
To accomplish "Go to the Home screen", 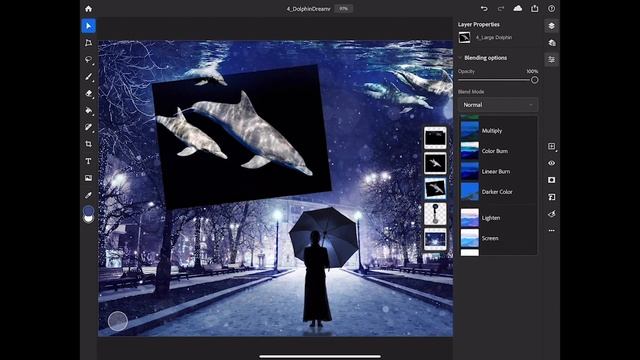I will [89, 9].
